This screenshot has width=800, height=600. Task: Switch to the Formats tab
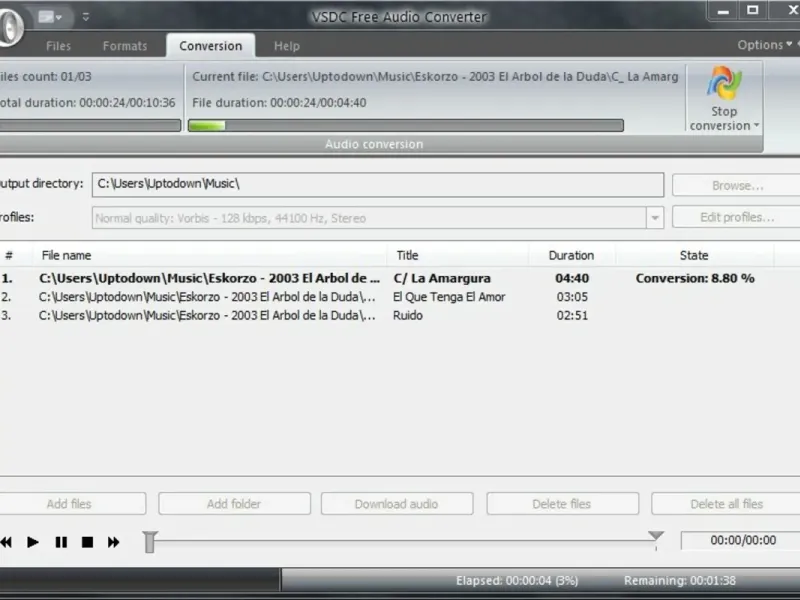[x=125, y=46]
